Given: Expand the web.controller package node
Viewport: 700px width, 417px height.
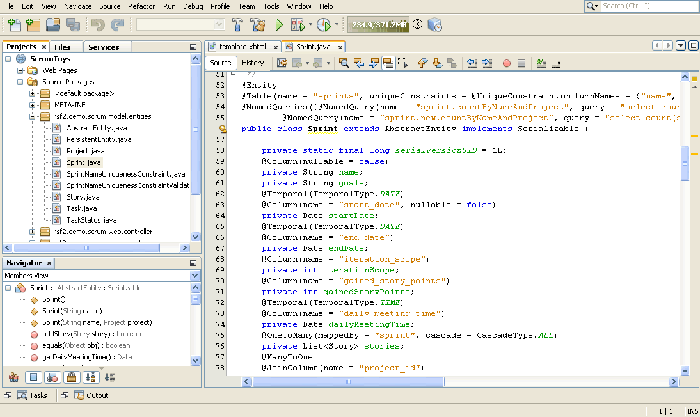Looking at the screenshot, I should coord(32,232).
